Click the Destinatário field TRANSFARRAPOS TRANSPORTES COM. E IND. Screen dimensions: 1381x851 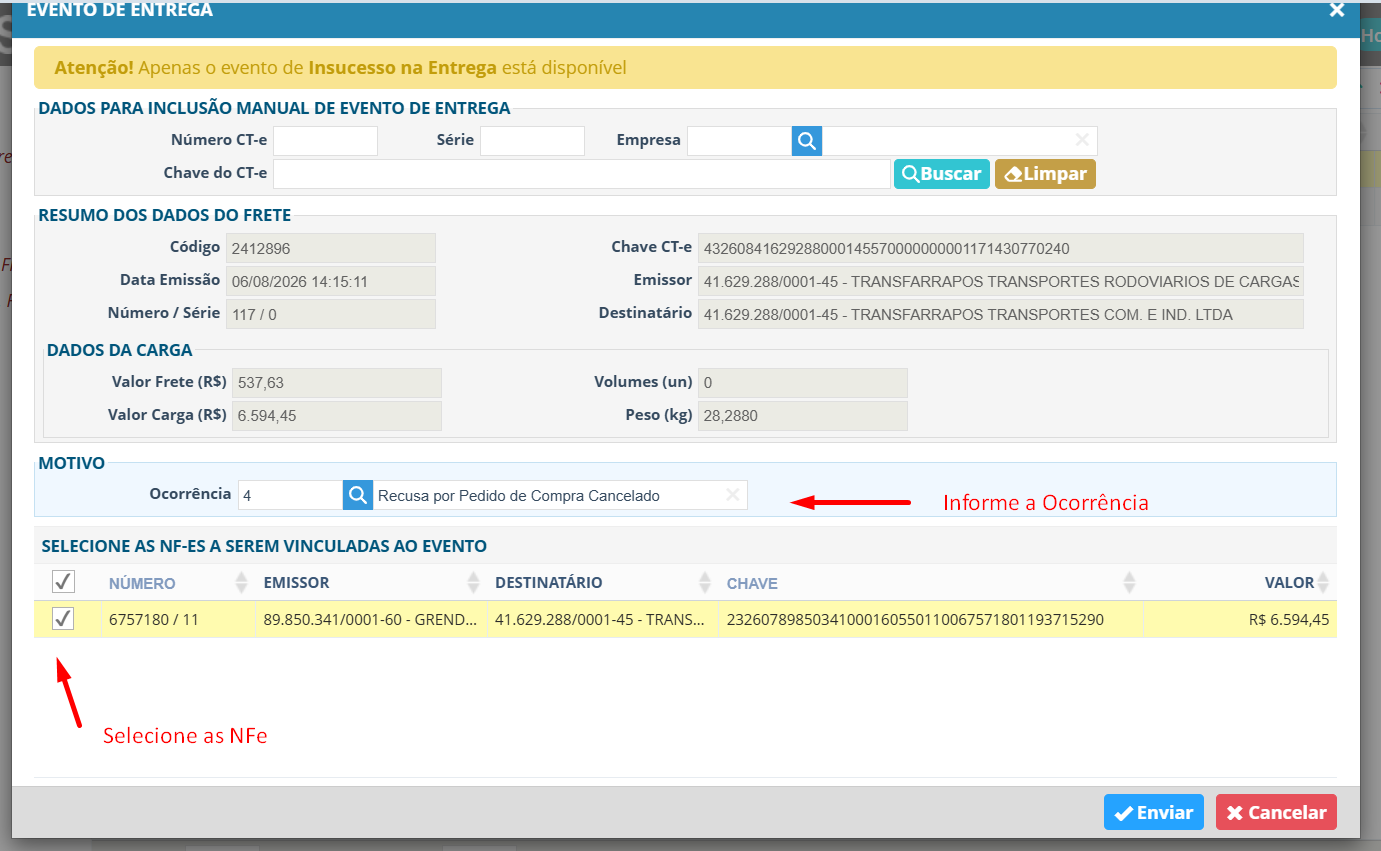coord(1001,314)
